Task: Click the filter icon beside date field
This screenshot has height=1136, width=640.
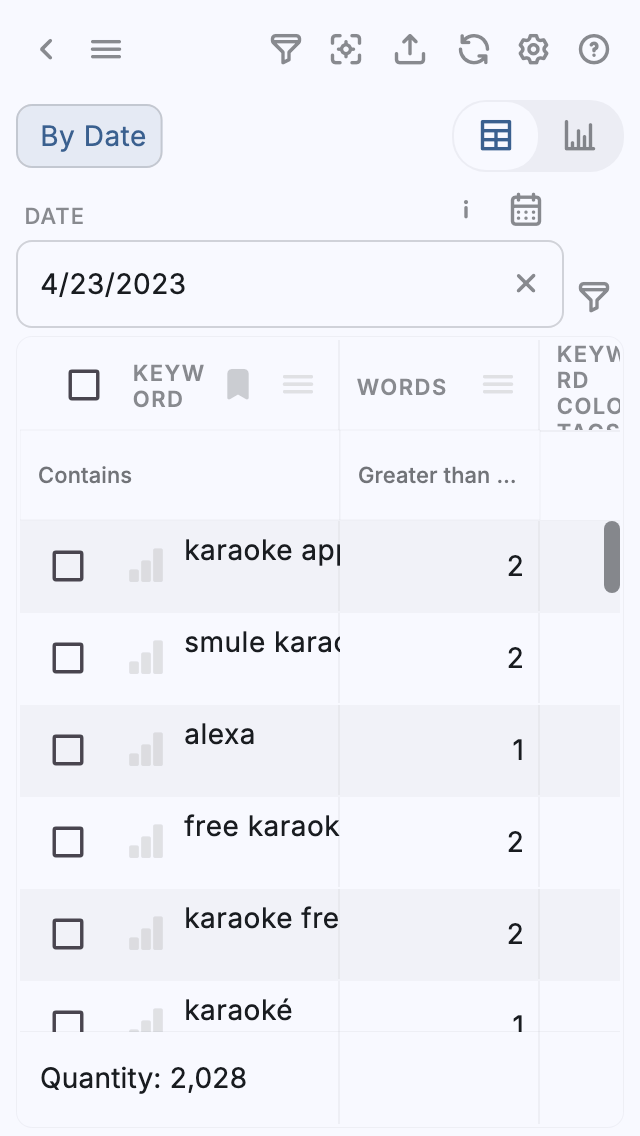Action: pyautogui.click(x=594, y=296)
